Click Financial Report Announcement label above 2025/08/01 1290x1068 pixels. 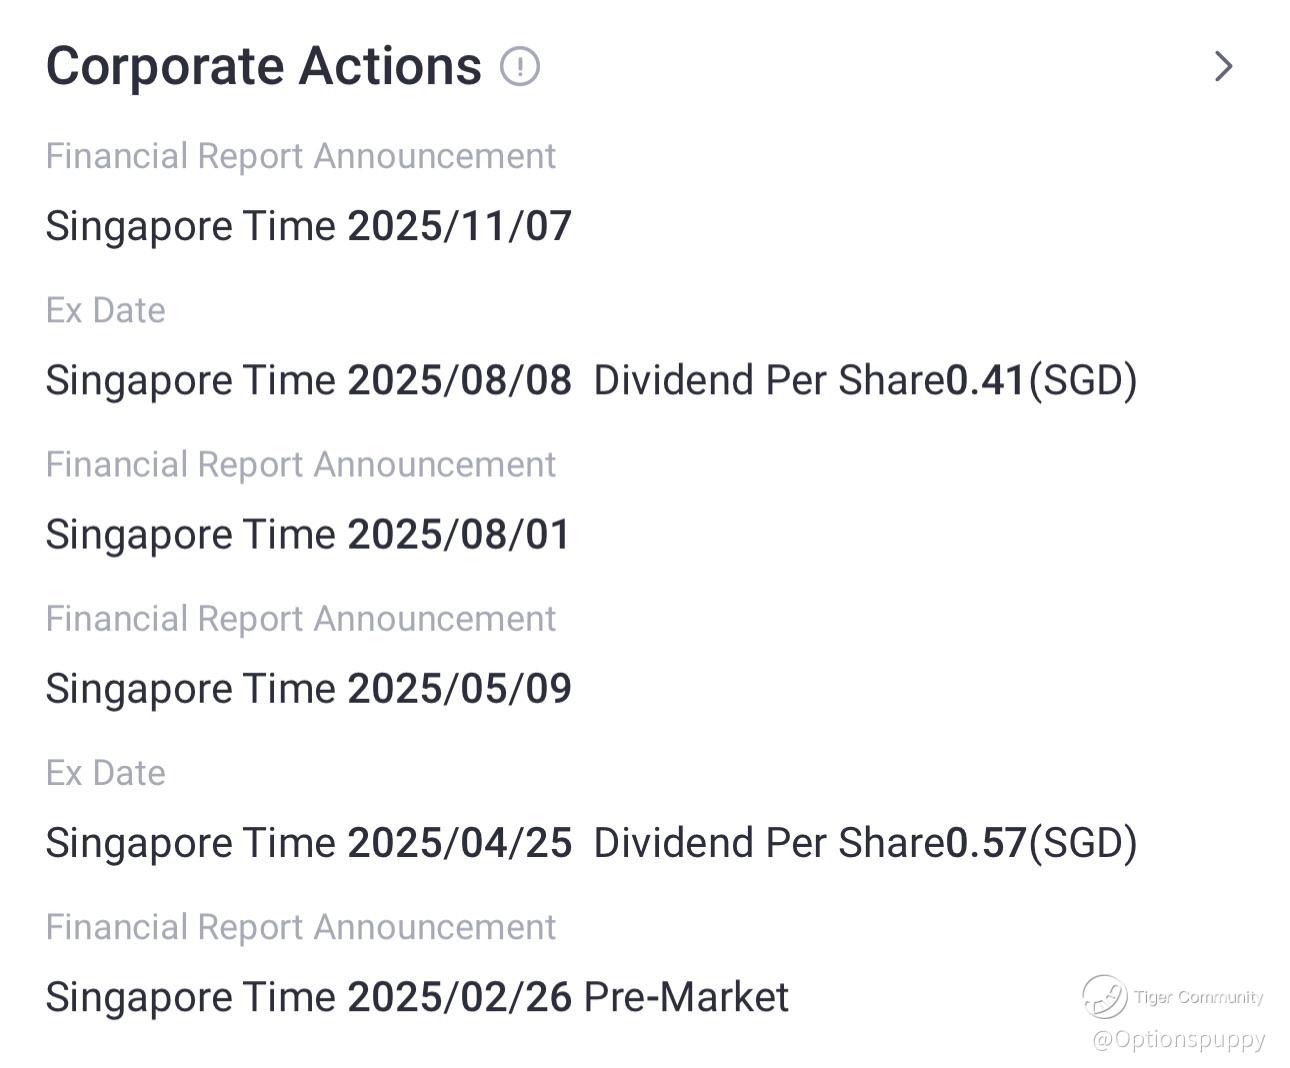300,464
